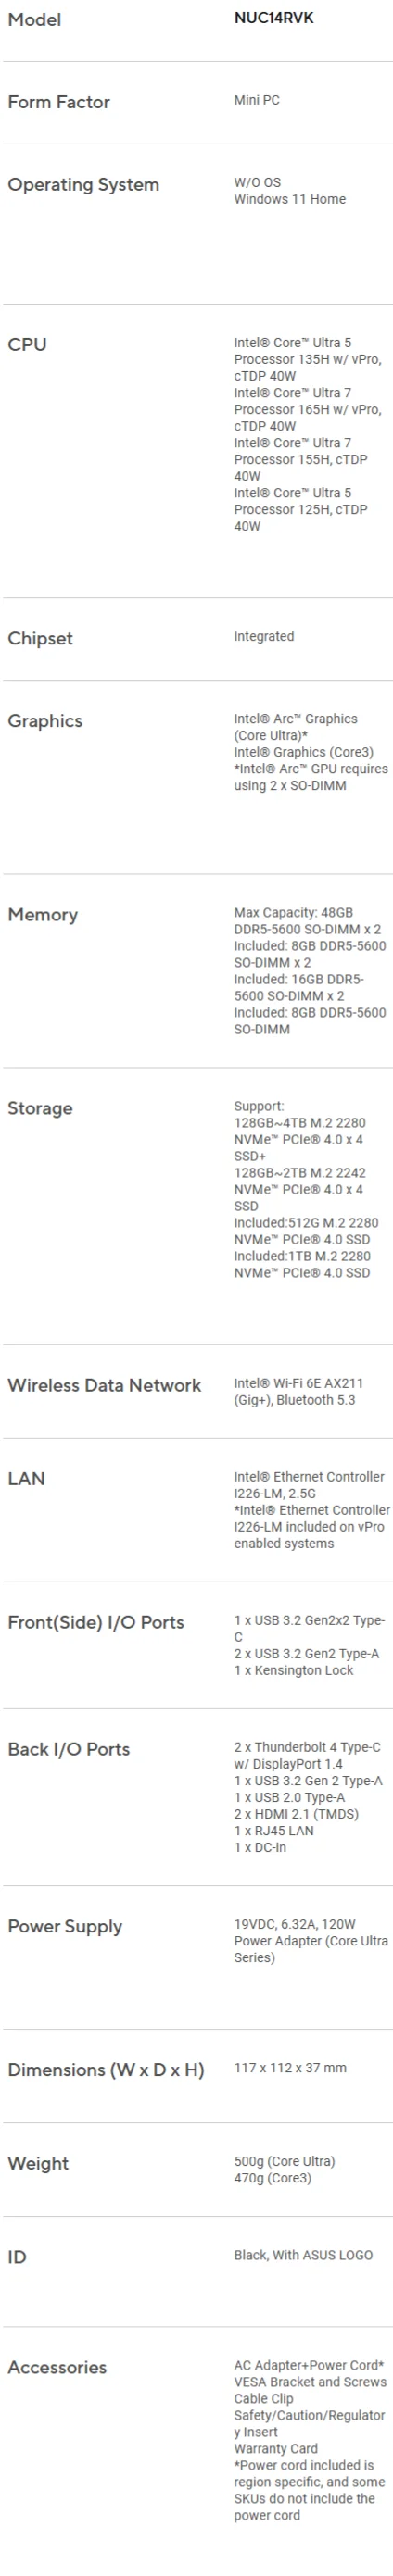Select the Weight specification label
Screen dimensions: 393x2576
(x=38, y=2163)
